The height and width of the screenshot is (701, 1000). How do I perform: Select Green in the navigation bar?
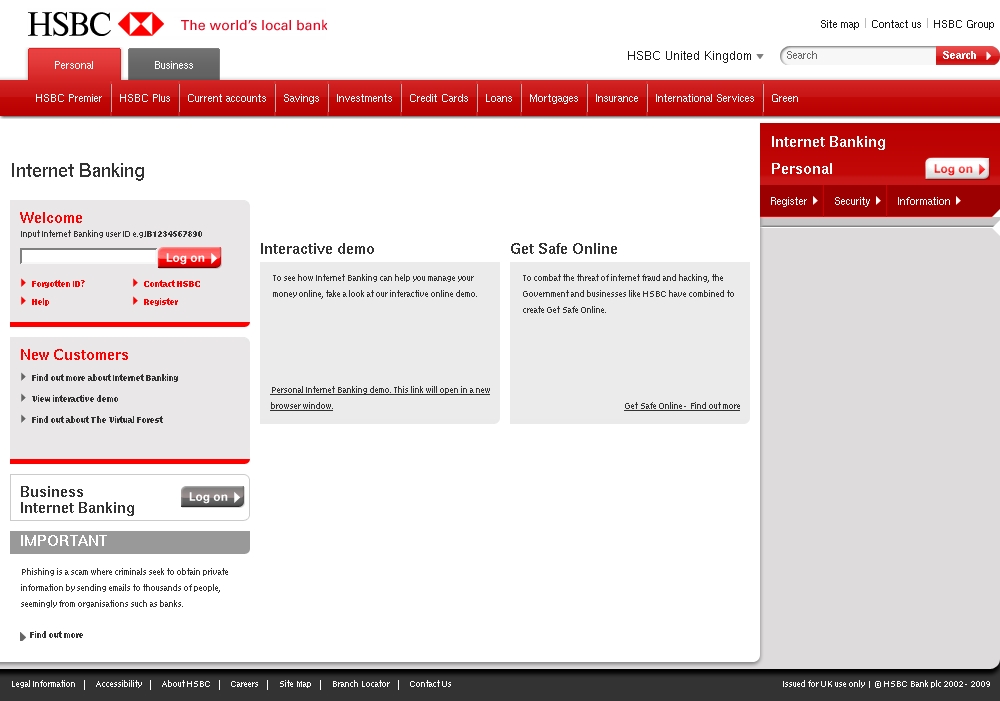pos(784,98)
